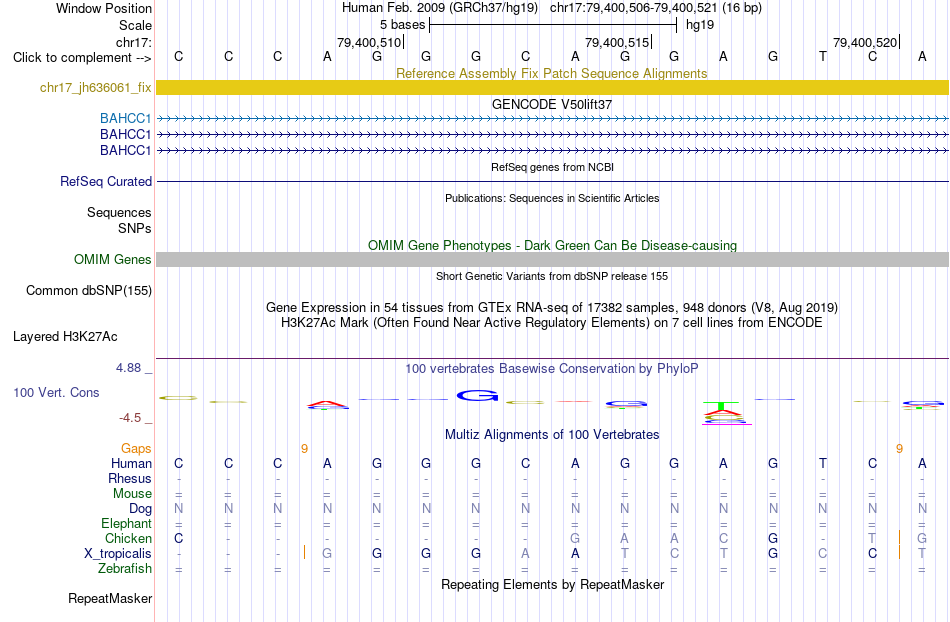Image resolution: width=950 pixels, height=622 pixels.
Task: Click the 79,400,510 position marker
Action: pos(369,42)
